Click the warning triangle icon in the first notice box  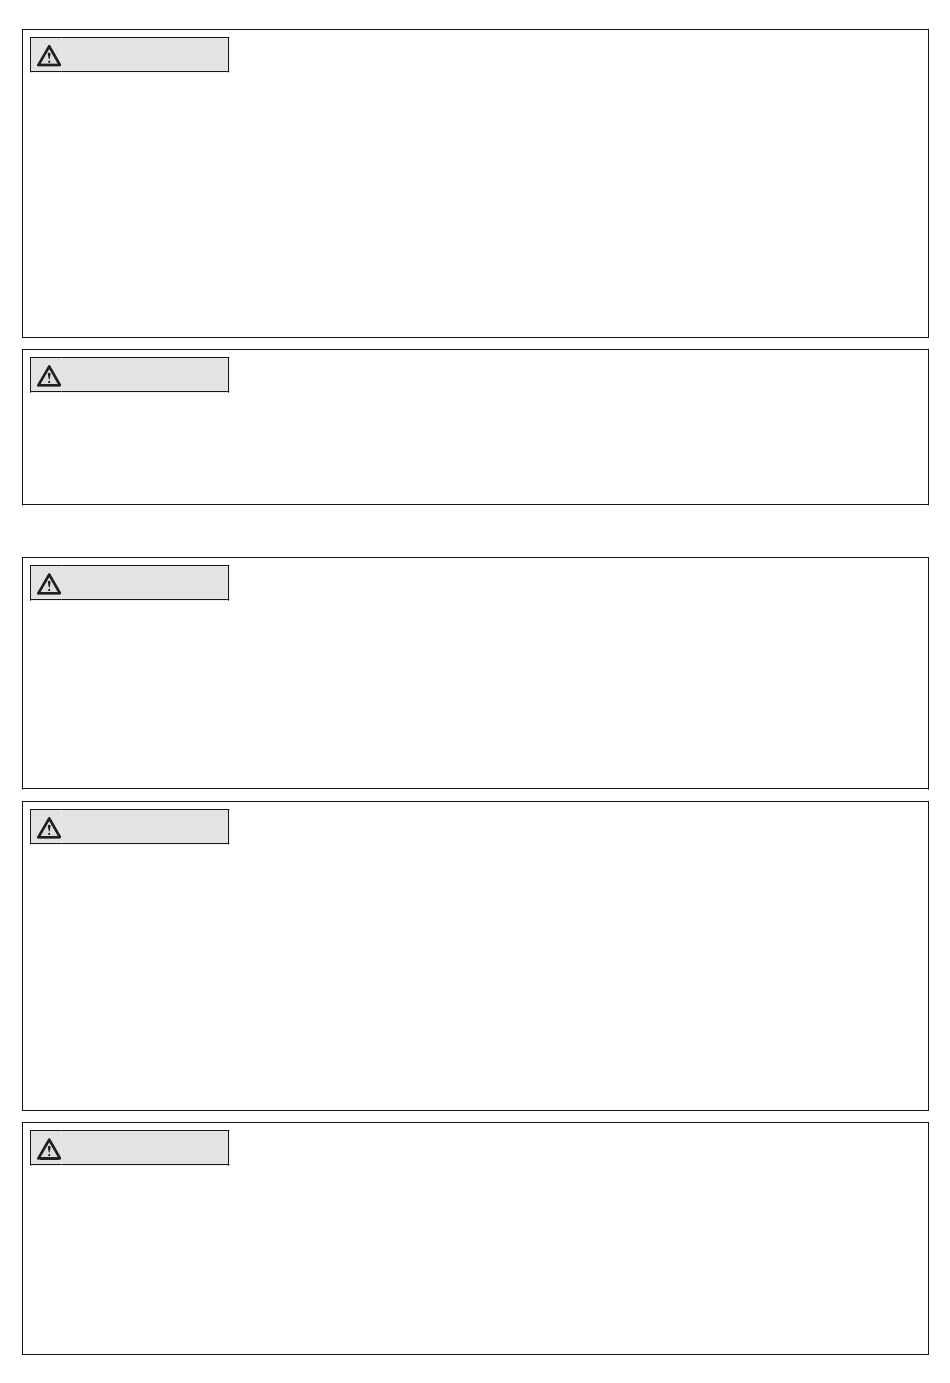(48, 56)
